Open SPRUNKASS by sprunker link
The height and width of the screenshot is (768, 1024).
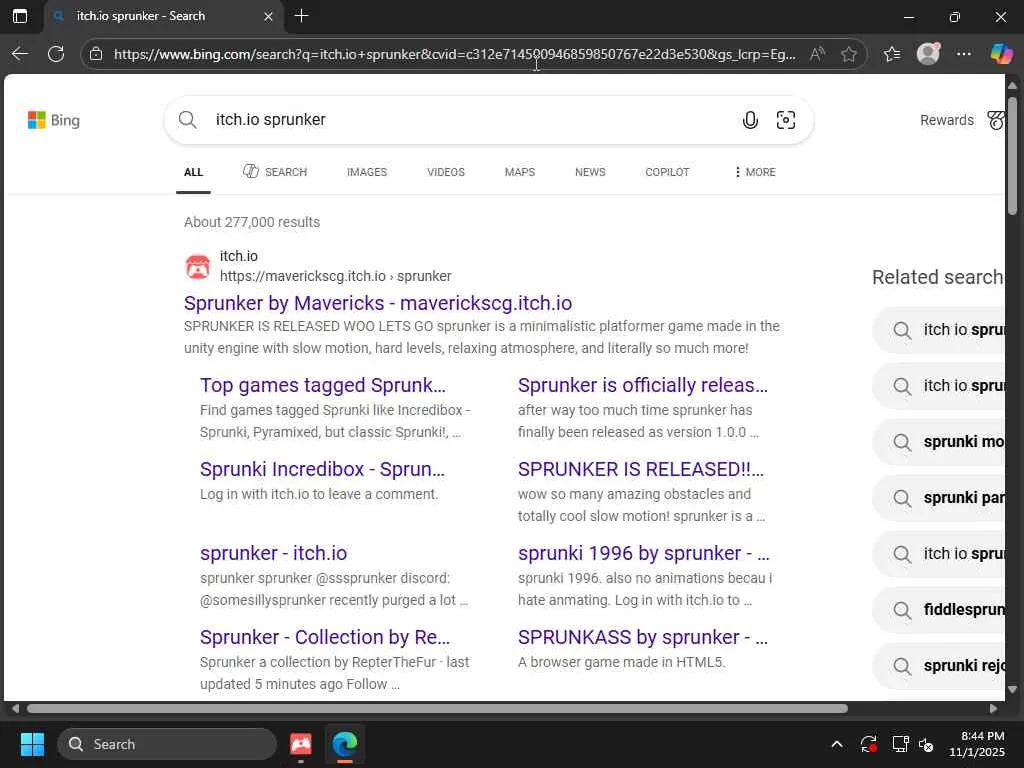(x=643, y=637)
